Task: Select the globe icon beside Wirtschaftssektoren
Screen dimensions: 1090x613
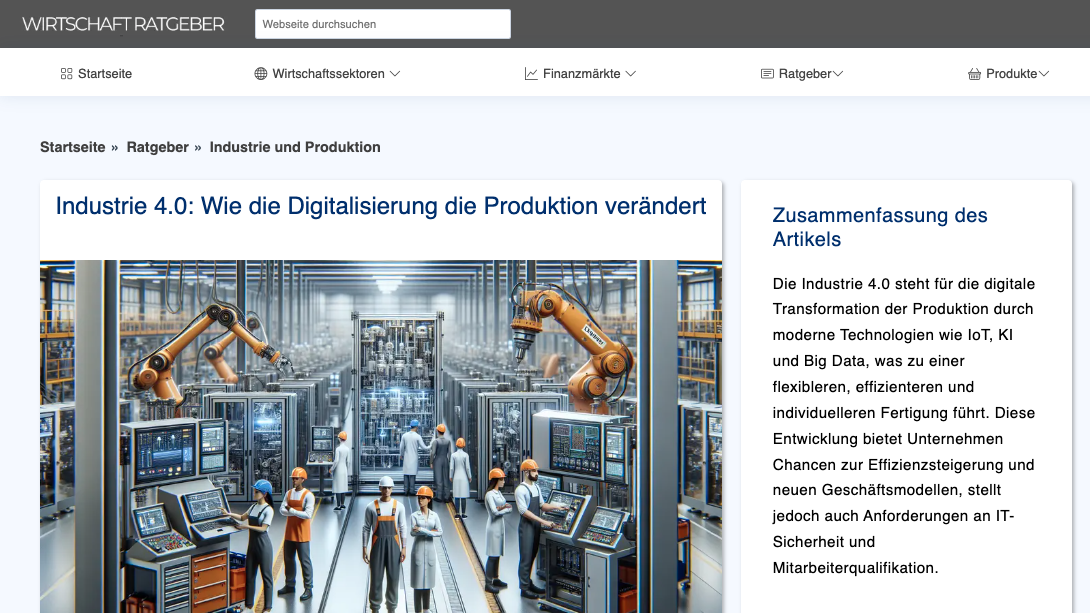Action: [259, 73]
